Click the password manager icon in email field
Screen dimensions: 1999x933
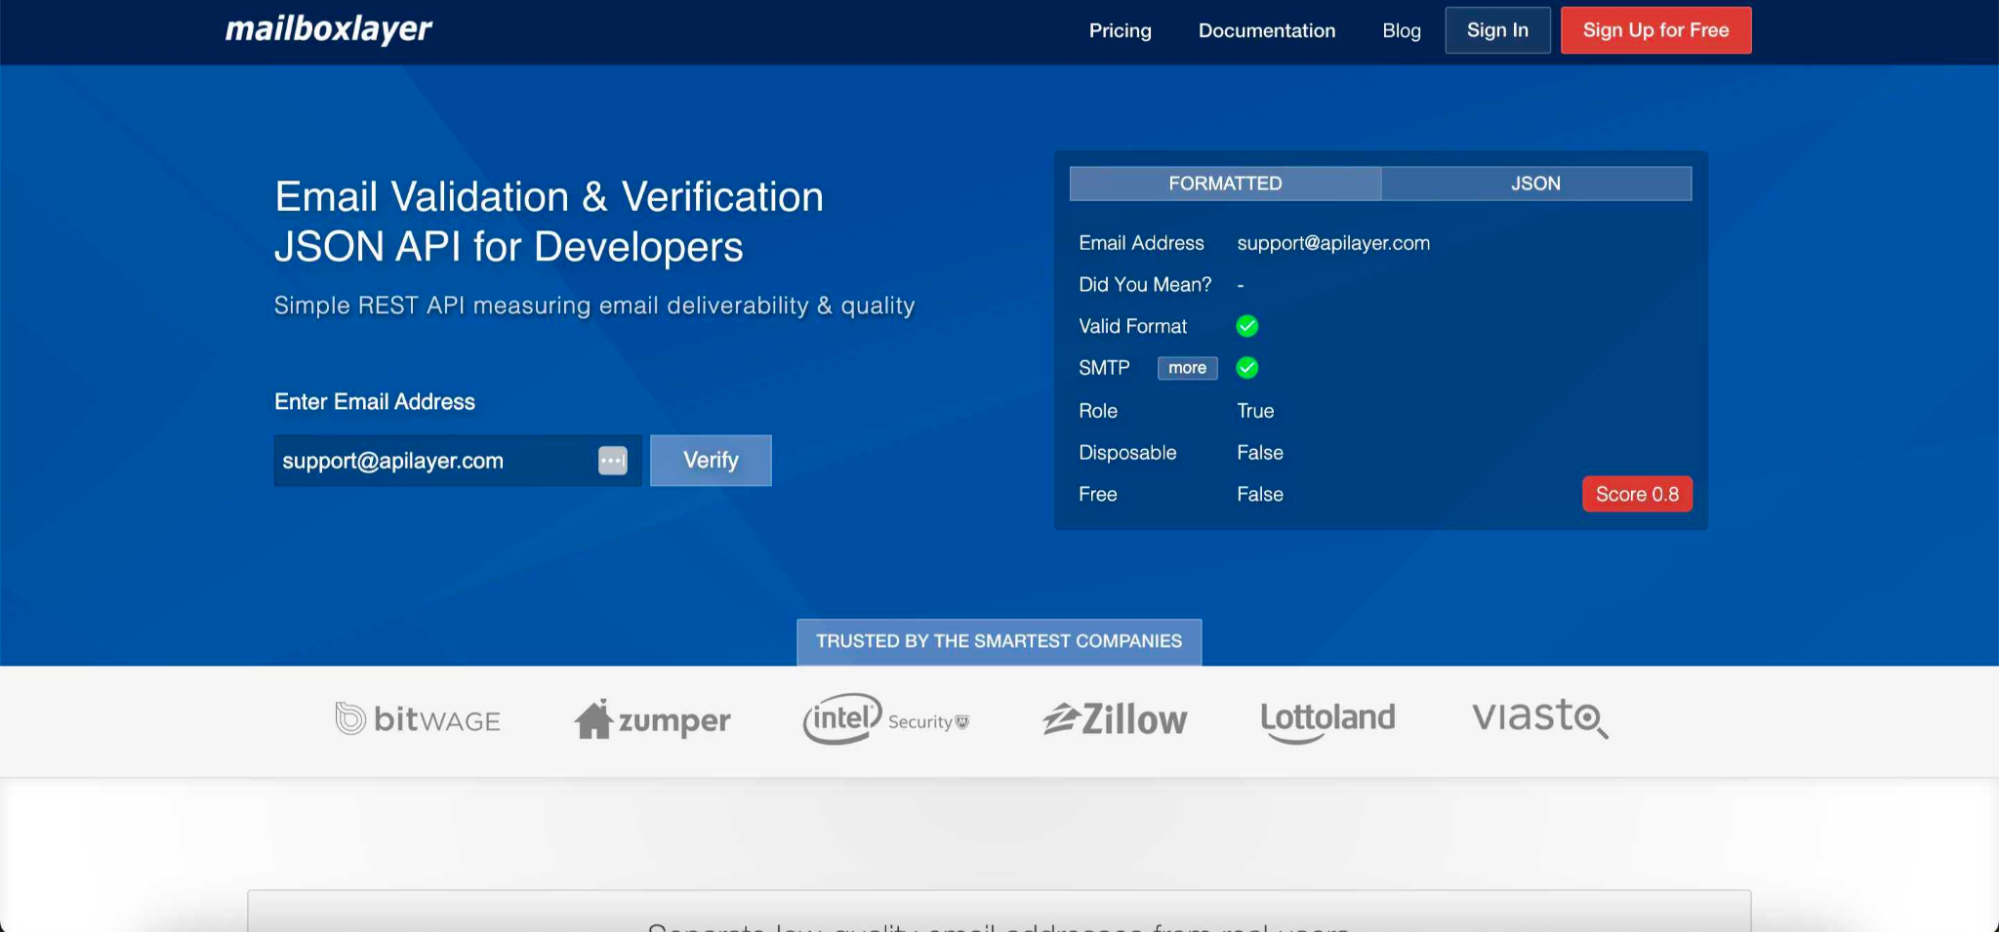coord(612,461)
